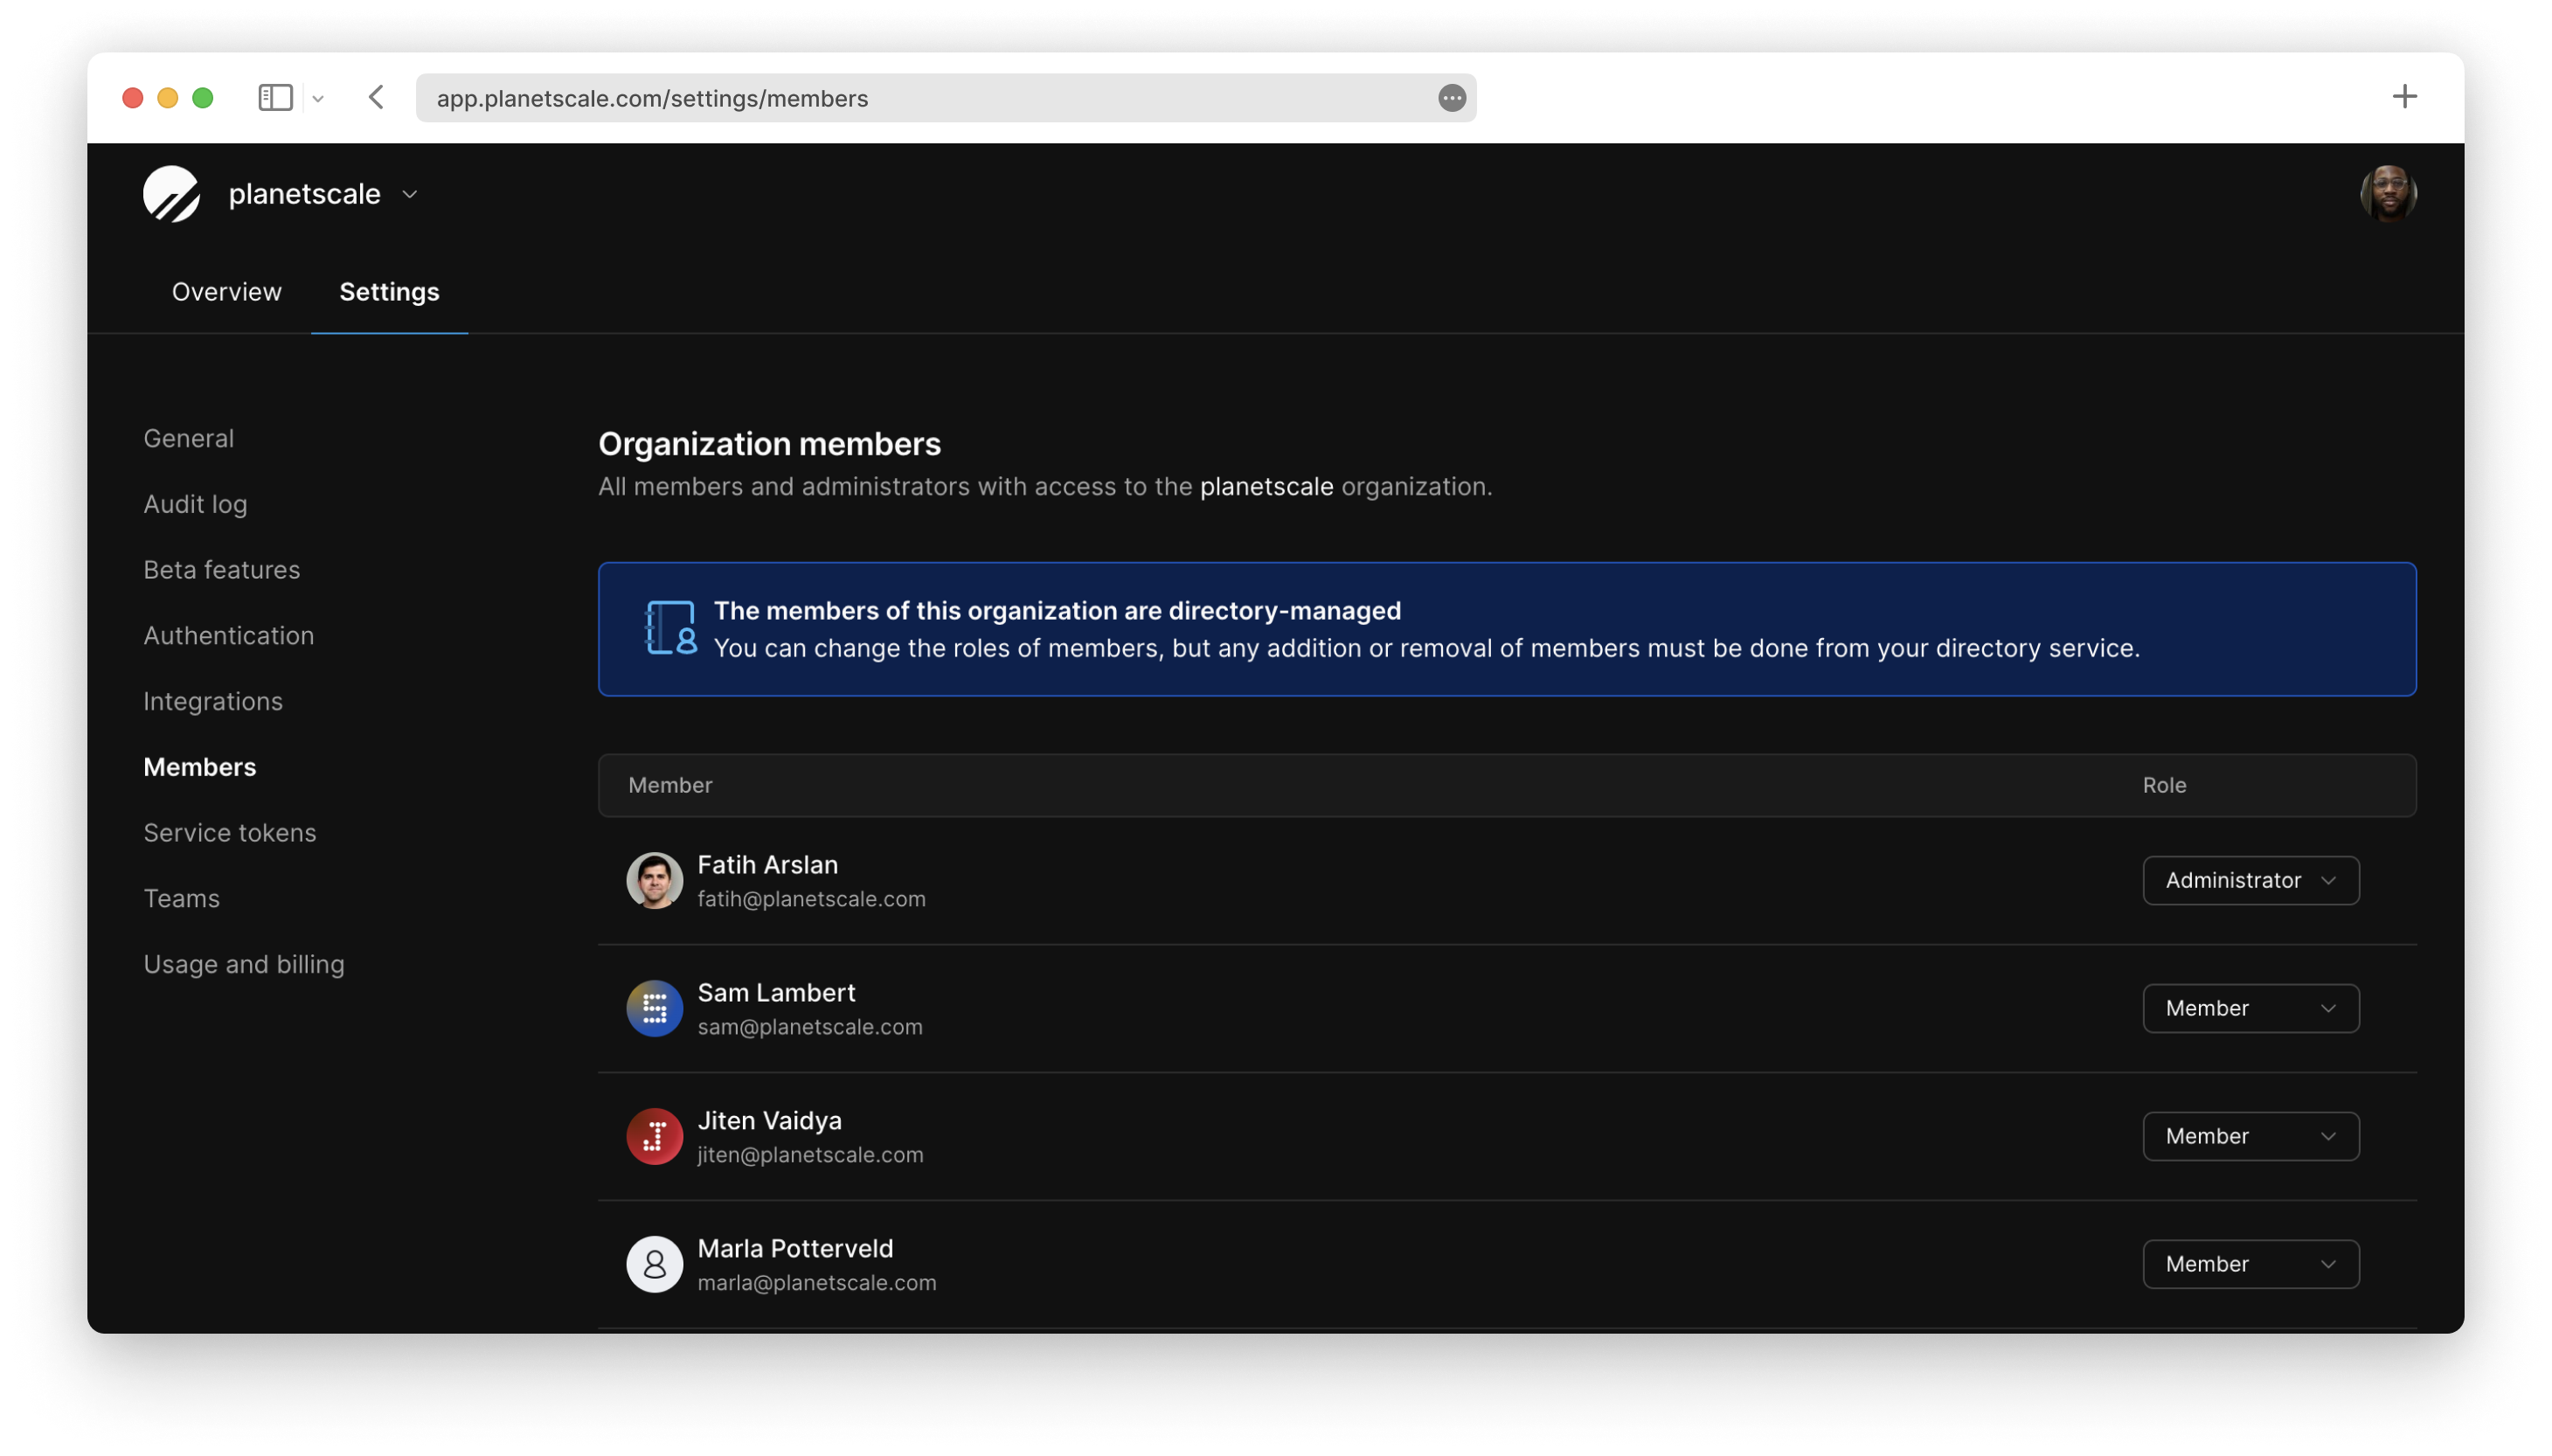Switch to the Overview tab
Viewport: 2552px width, 1456px height.
click(227, 292)
